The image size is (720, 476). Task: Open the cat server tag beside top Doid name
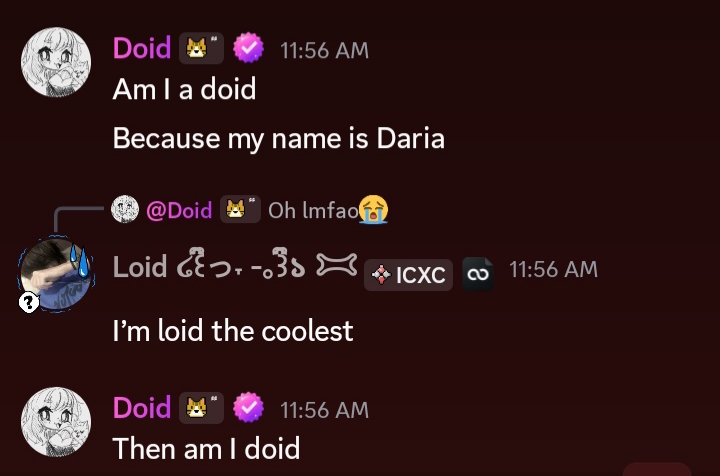[x=201, y=48]
